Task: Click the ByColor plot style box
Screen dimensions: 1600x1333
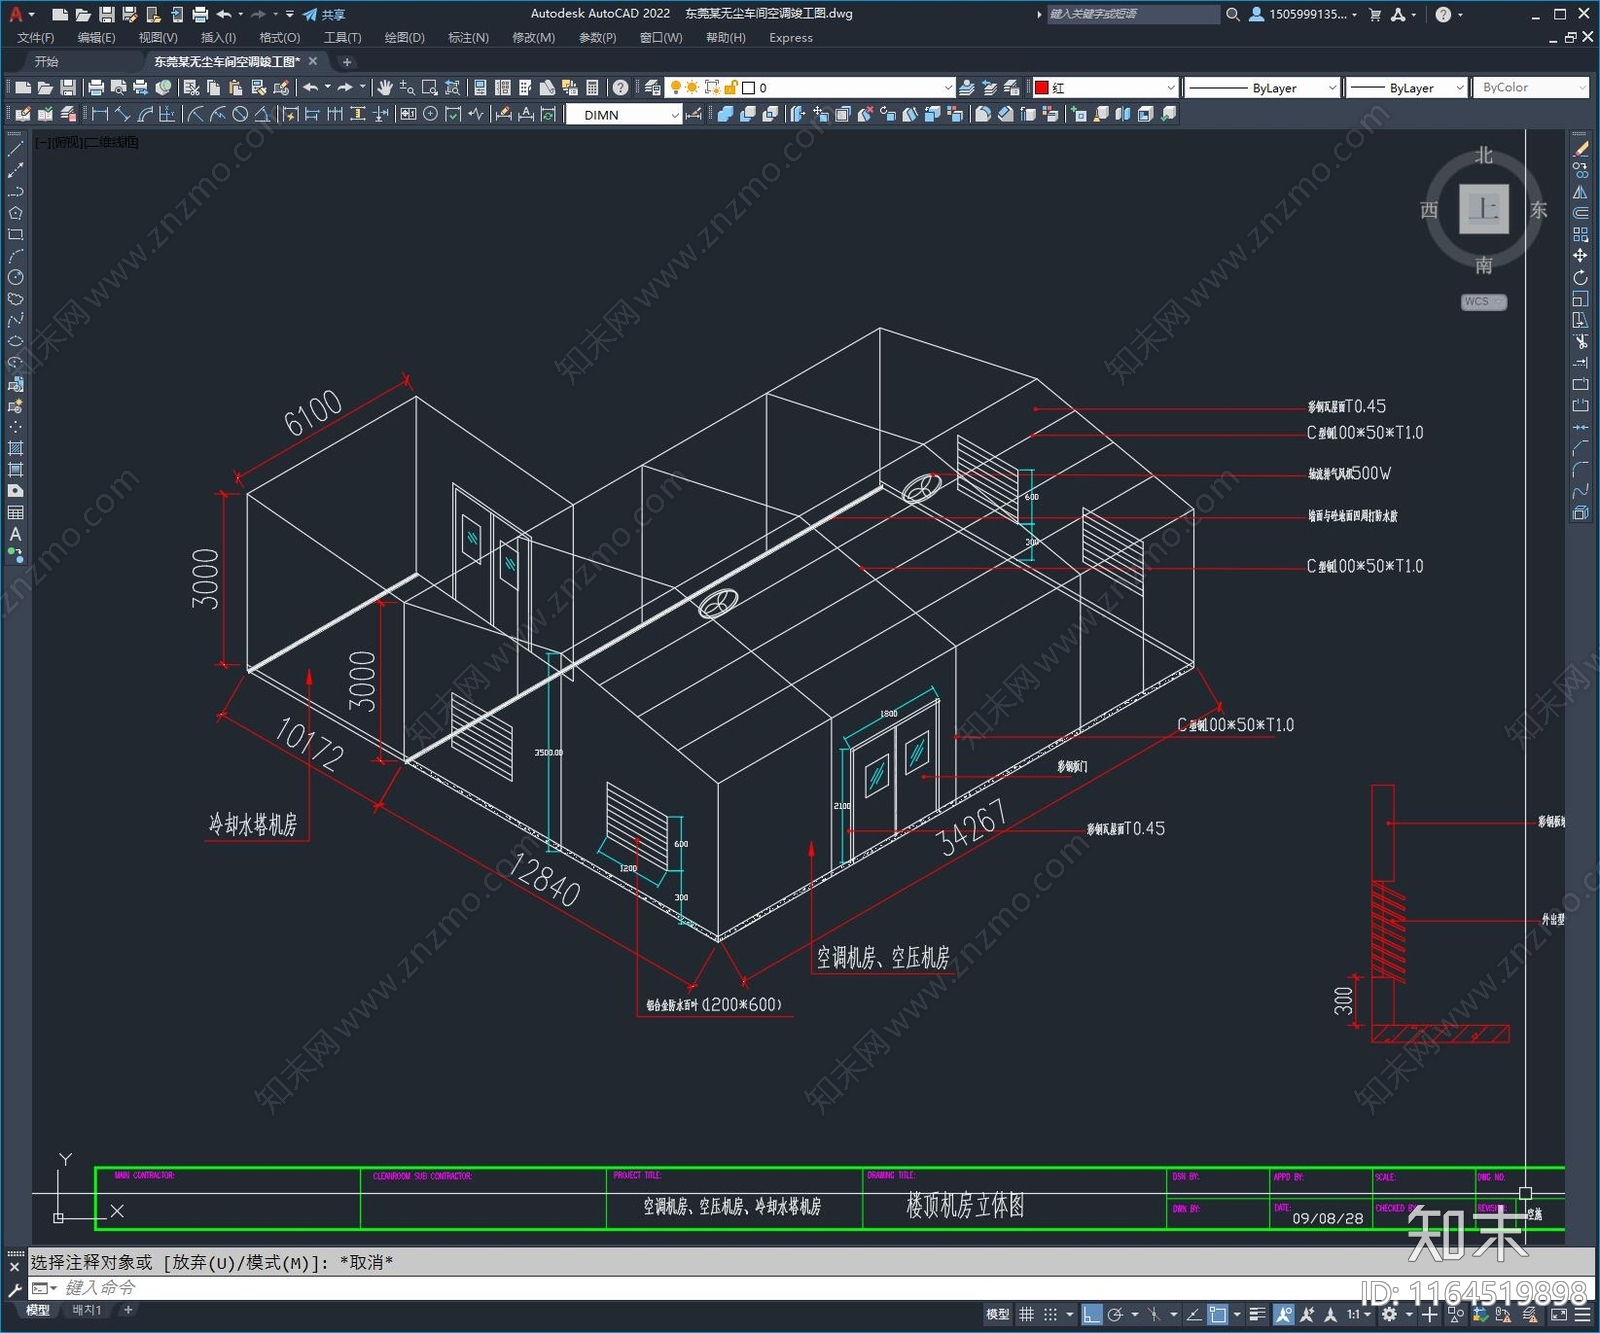Action: pyautogui.click(x=1531, y=88)
